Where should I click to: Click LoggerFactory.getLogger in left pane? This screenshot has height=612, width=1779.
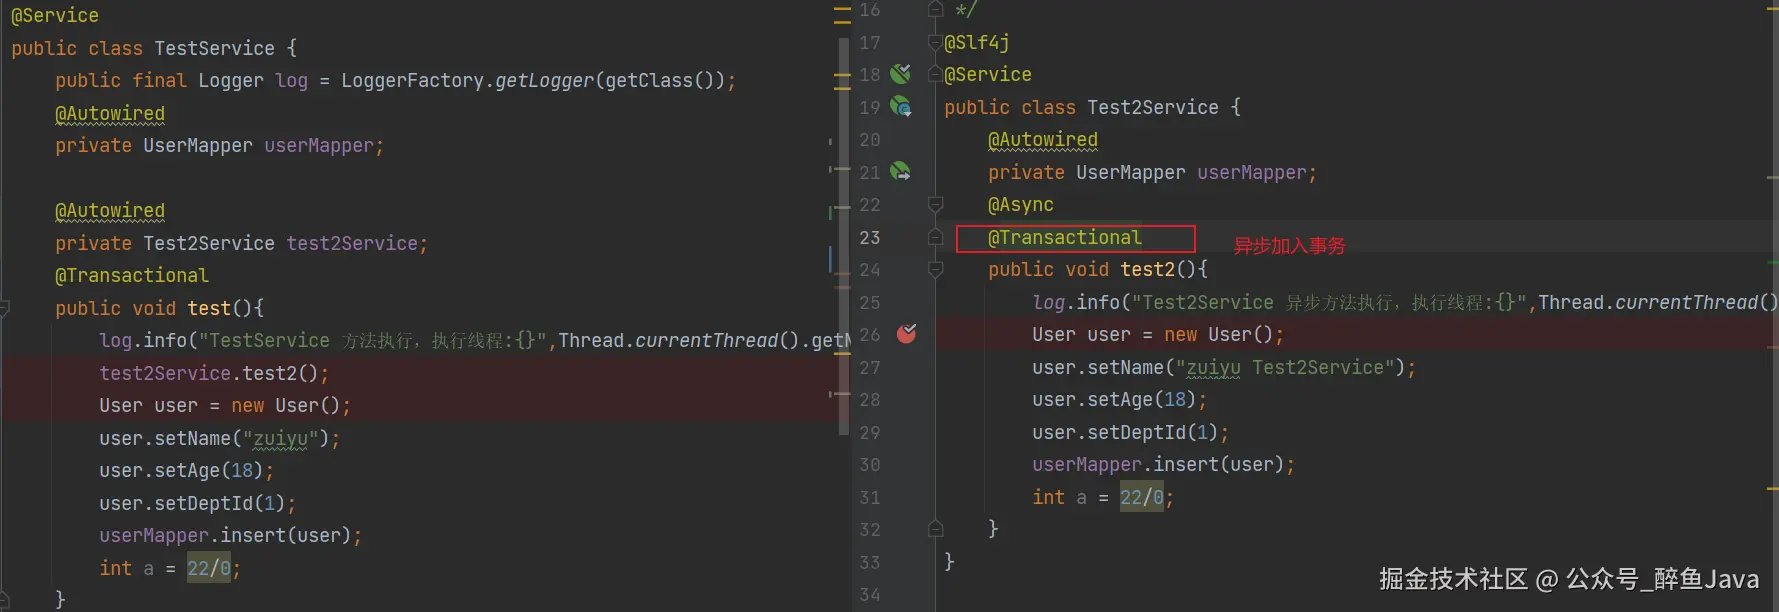[x=467, y=80]
